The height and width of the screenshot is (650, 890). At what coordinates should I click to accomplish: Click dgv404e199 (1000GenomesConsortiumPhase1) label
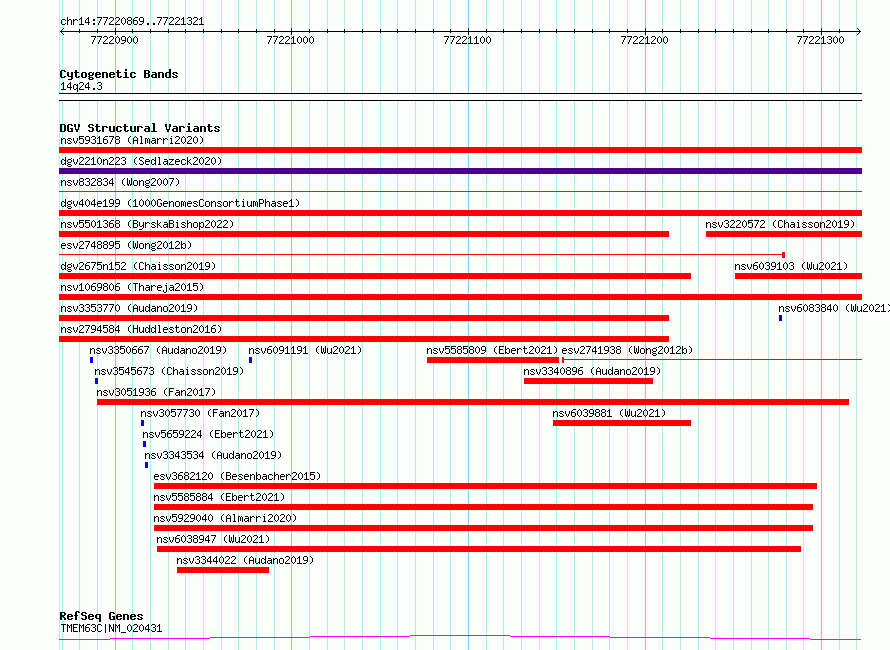coord(180,203)
